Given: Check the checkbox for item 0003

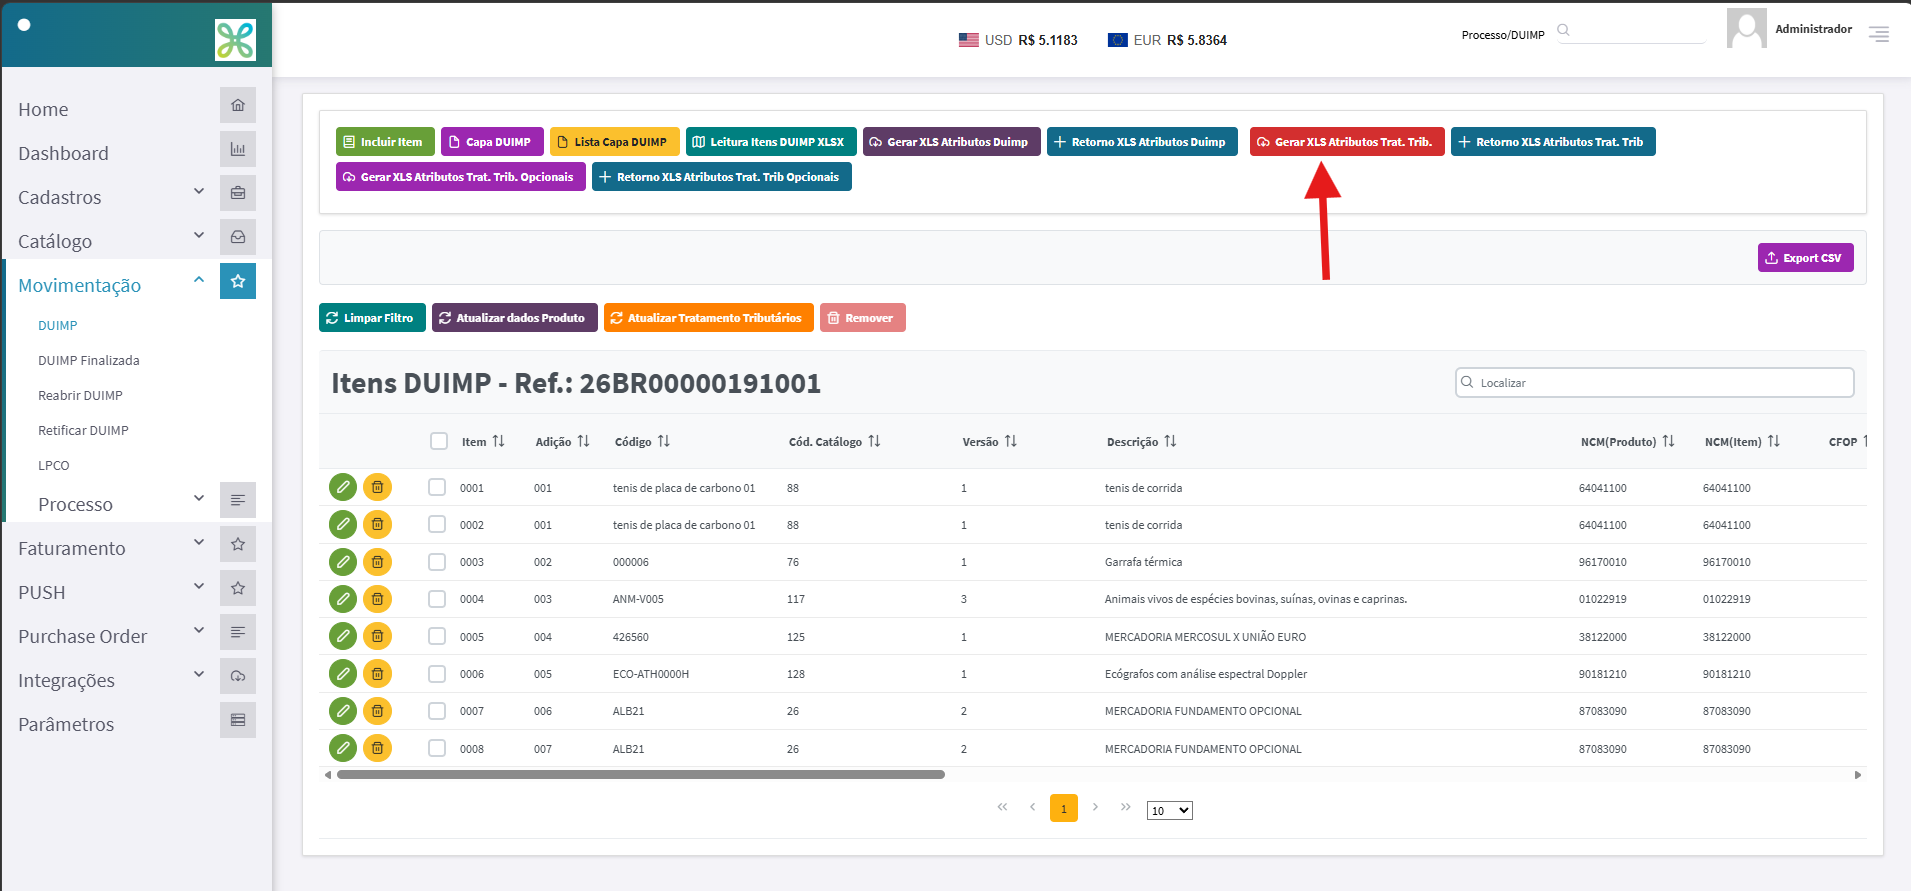Looking at the screenshot, I should pyautogui.click(x=437, y=562).
